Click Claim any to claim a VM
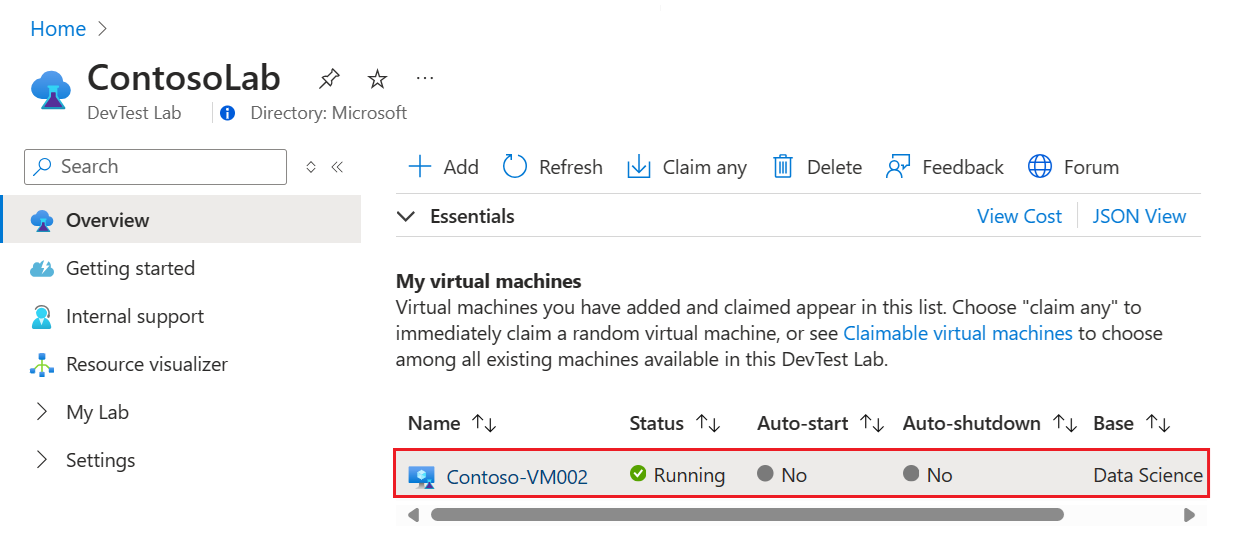The width and height of the screenshot is (1235, 548). (687, 167)
